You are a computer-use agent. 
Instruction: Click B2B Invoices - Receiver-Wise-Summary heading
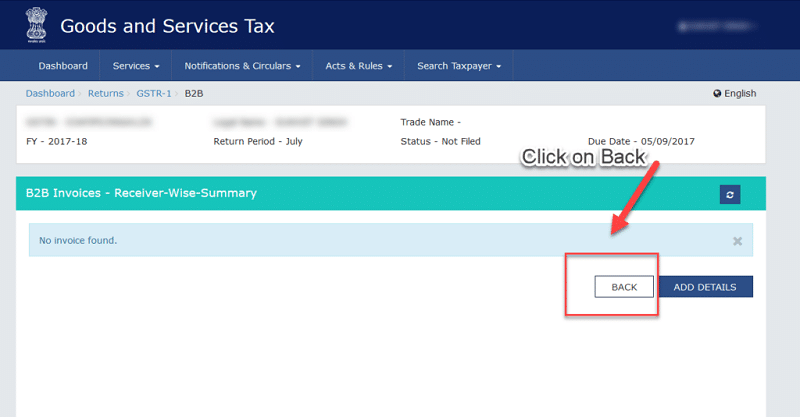coord(141,193)
